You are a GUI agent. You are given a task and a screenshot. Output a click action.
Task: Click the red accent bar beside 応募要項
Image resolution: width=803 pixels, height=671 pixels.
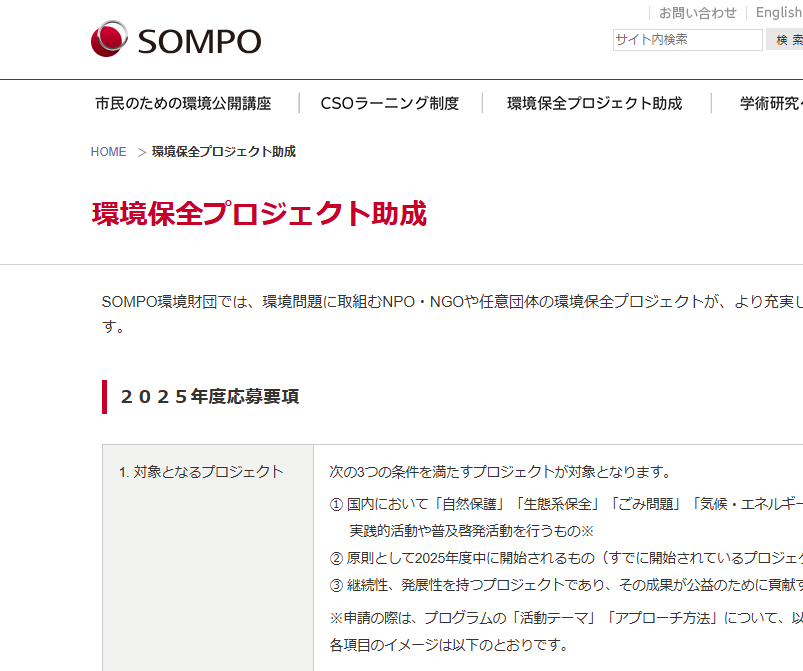click(x=103, y=396)
